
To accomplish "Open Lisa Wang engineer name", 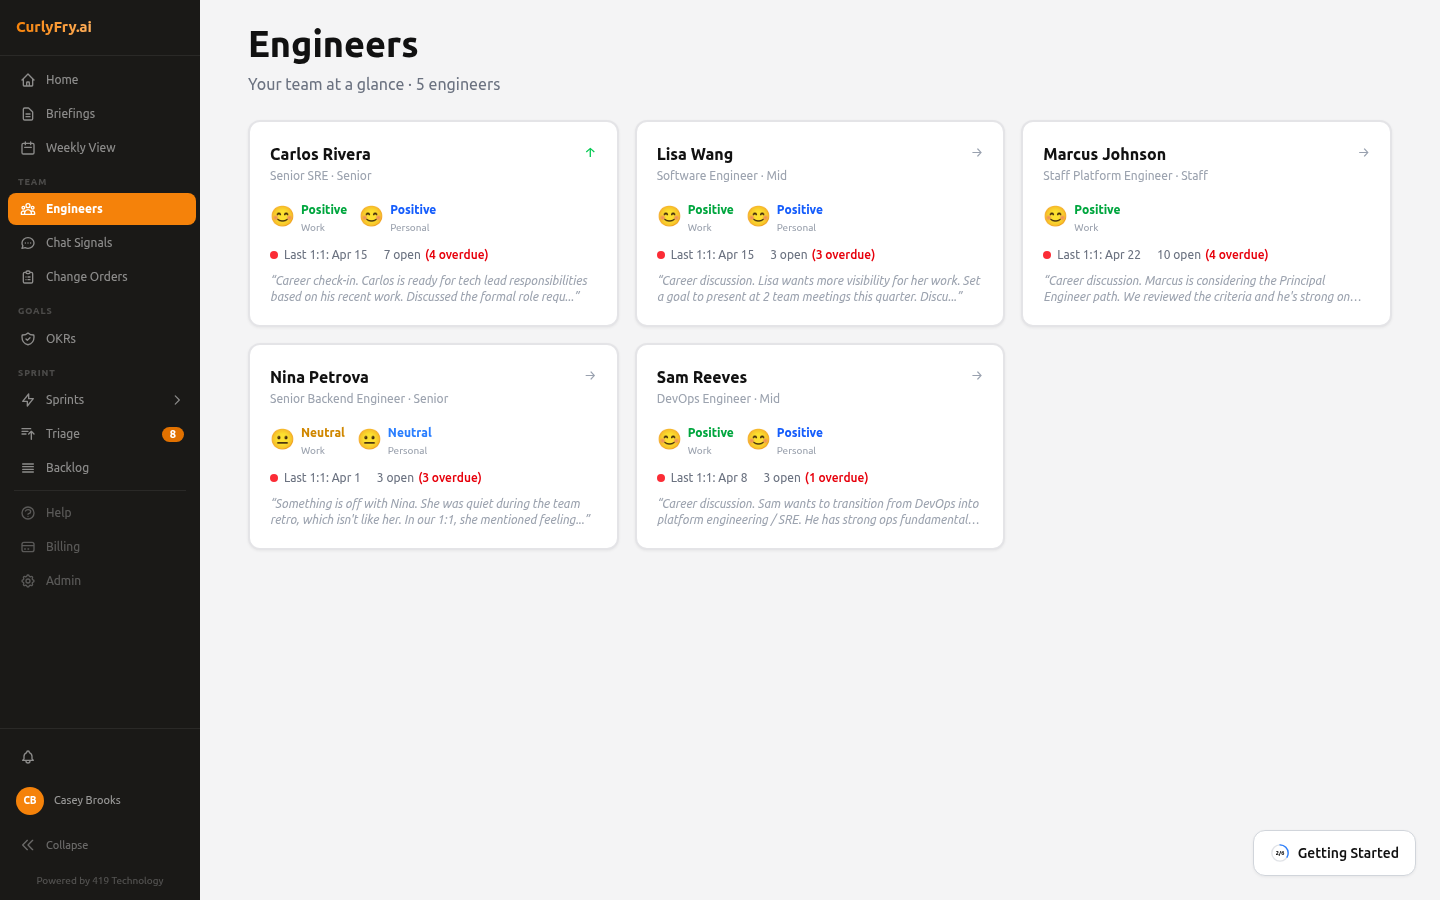I will [695, 154].
